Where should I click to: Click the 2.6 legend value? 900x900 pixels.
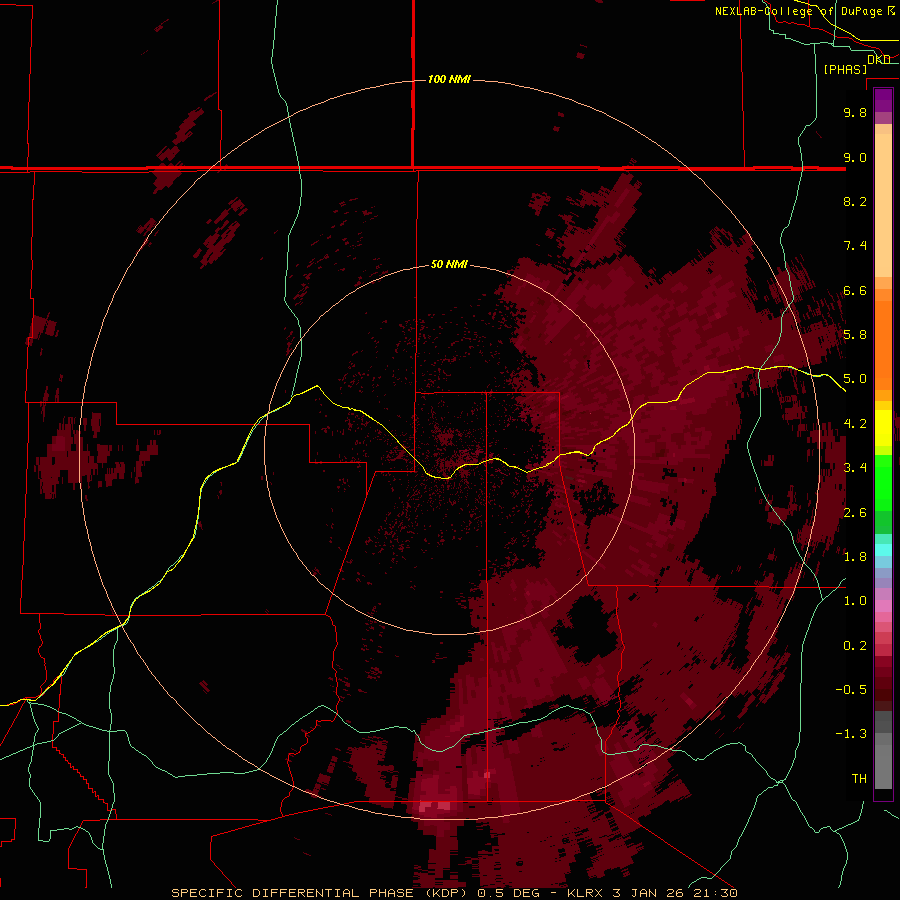click(855, 513)
